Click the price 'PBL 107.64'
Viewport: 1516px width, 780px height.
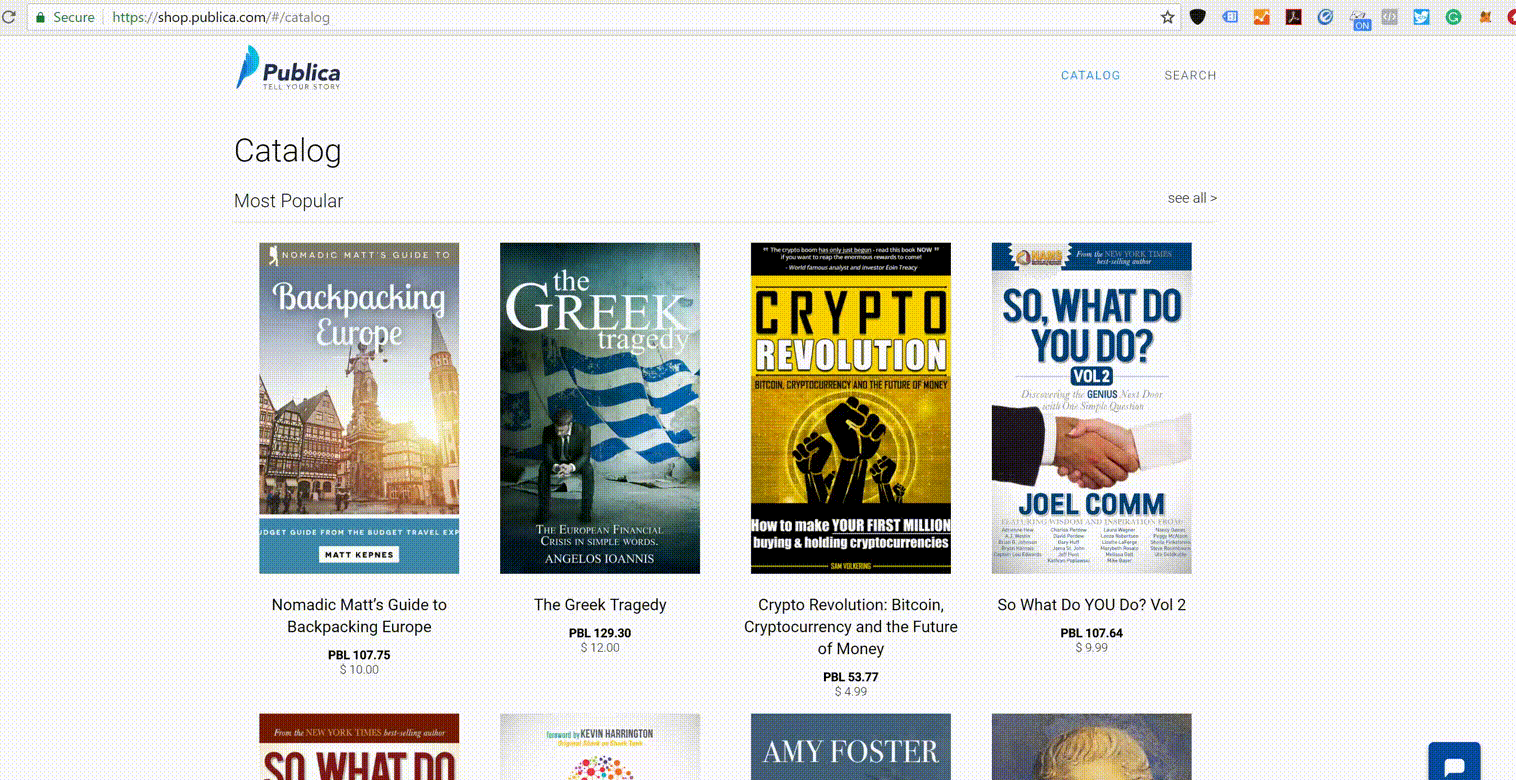pos(1092,633)
